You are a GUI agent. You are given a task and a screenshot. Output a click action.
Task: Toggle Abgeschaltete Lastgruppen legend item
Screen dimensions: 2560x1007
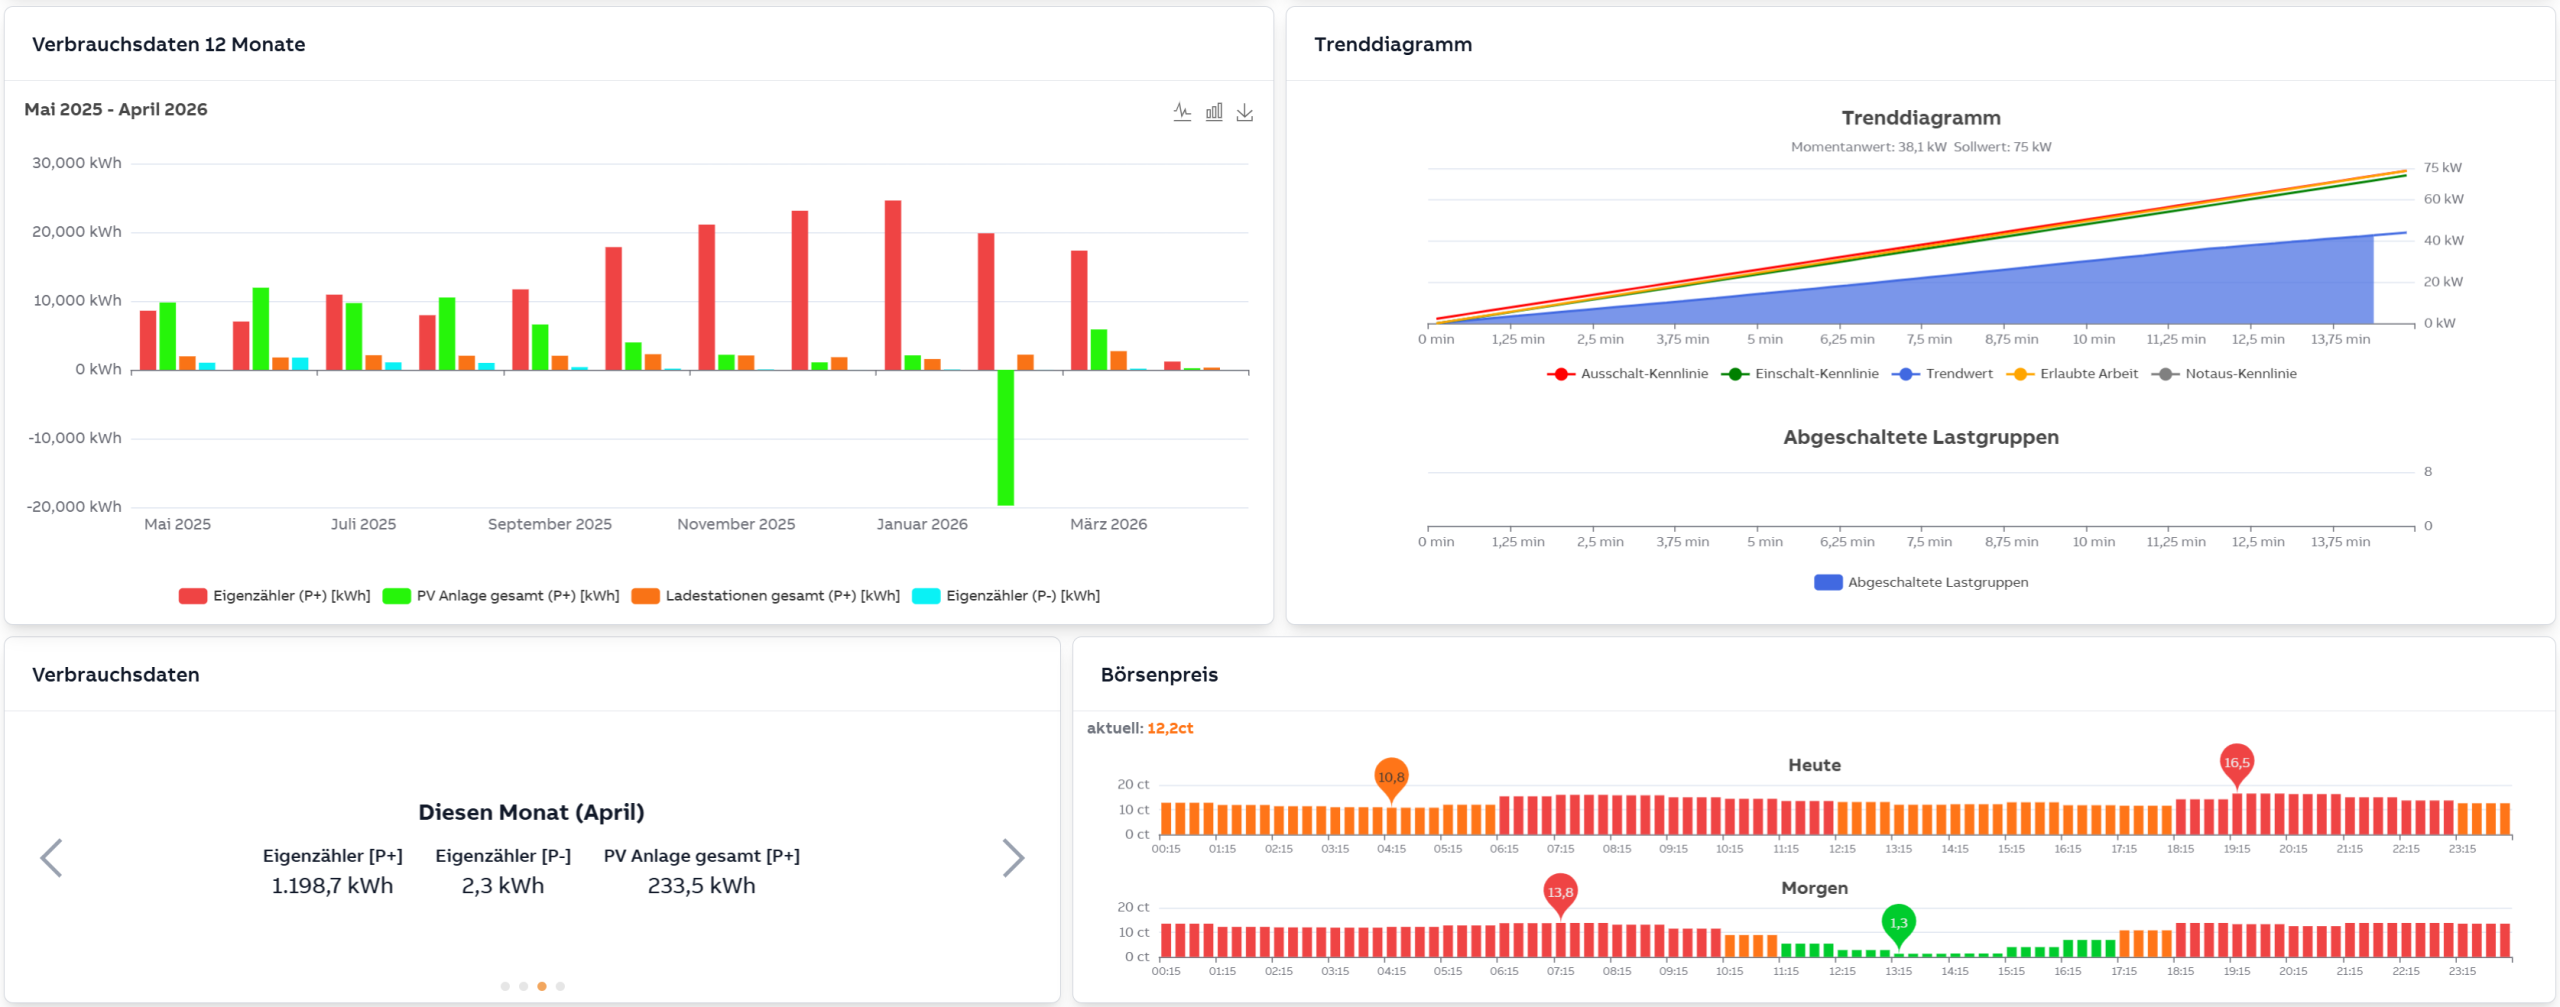point(1921,583)
